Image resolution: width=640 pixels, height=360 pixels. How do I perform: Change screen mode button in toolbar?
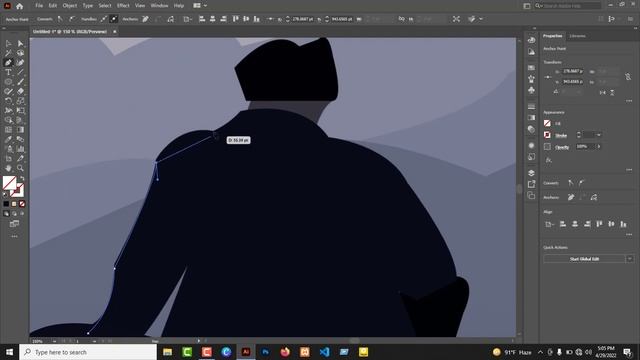pos(14,224)
